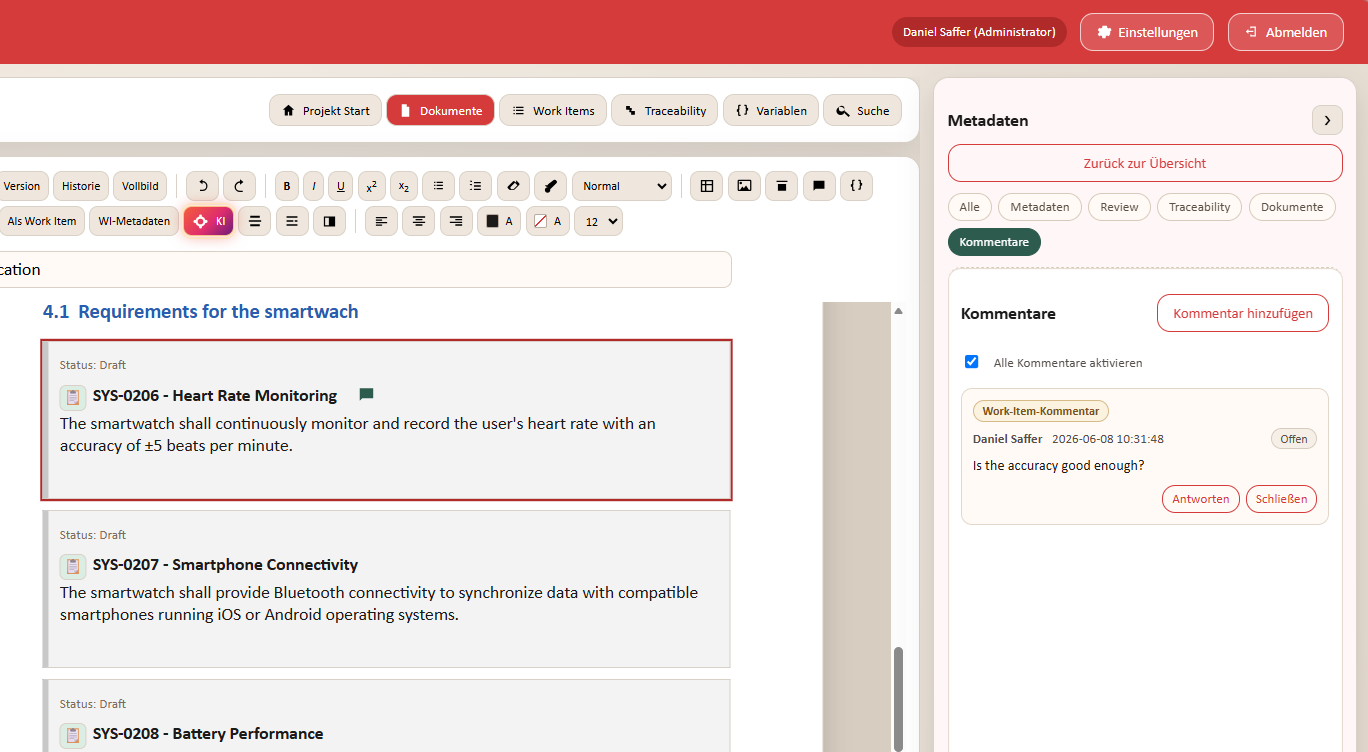Insert an image
Viewport: 1368px width, 752px height.
tap(744, 186)
